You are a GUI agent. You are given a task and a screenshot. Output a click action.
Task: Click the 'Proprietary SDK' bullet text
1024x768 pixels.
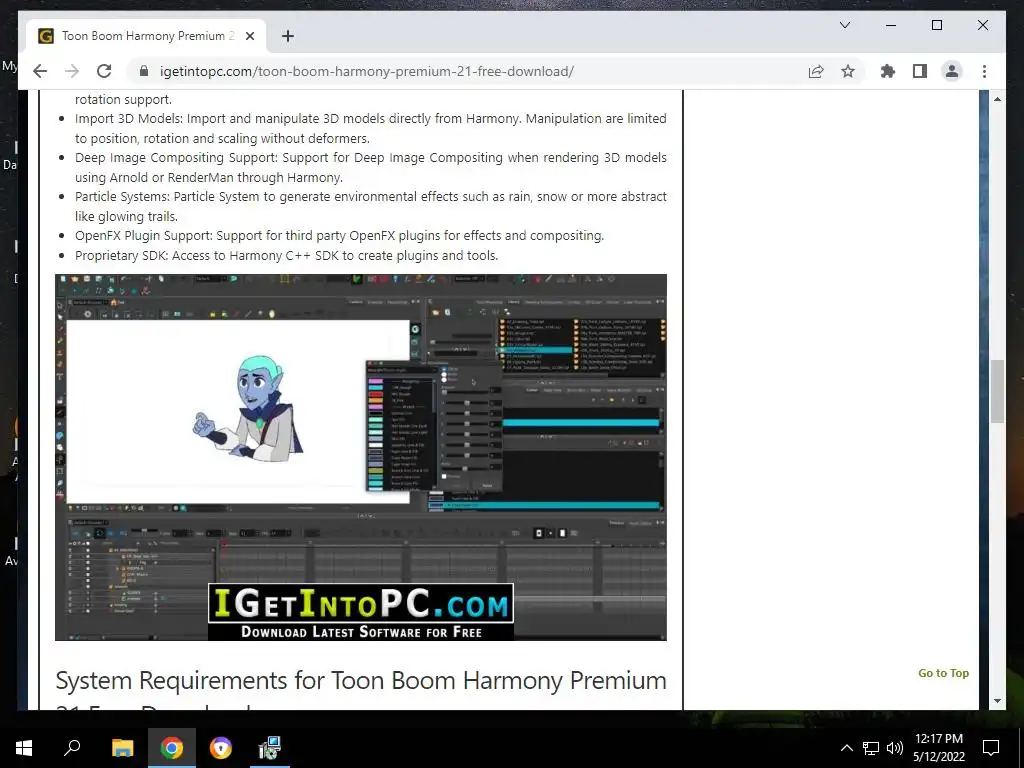[x=286, y=255]
